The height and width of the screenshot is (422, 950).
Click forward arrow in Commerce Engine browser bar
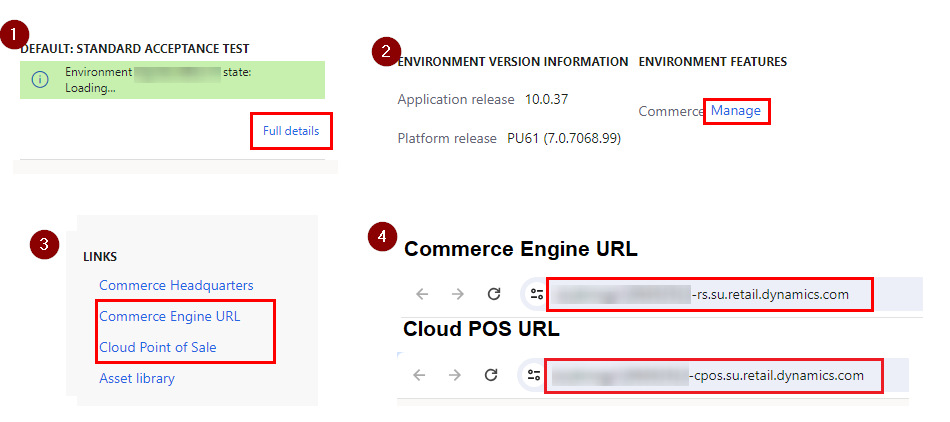click(x=457, y=294)
